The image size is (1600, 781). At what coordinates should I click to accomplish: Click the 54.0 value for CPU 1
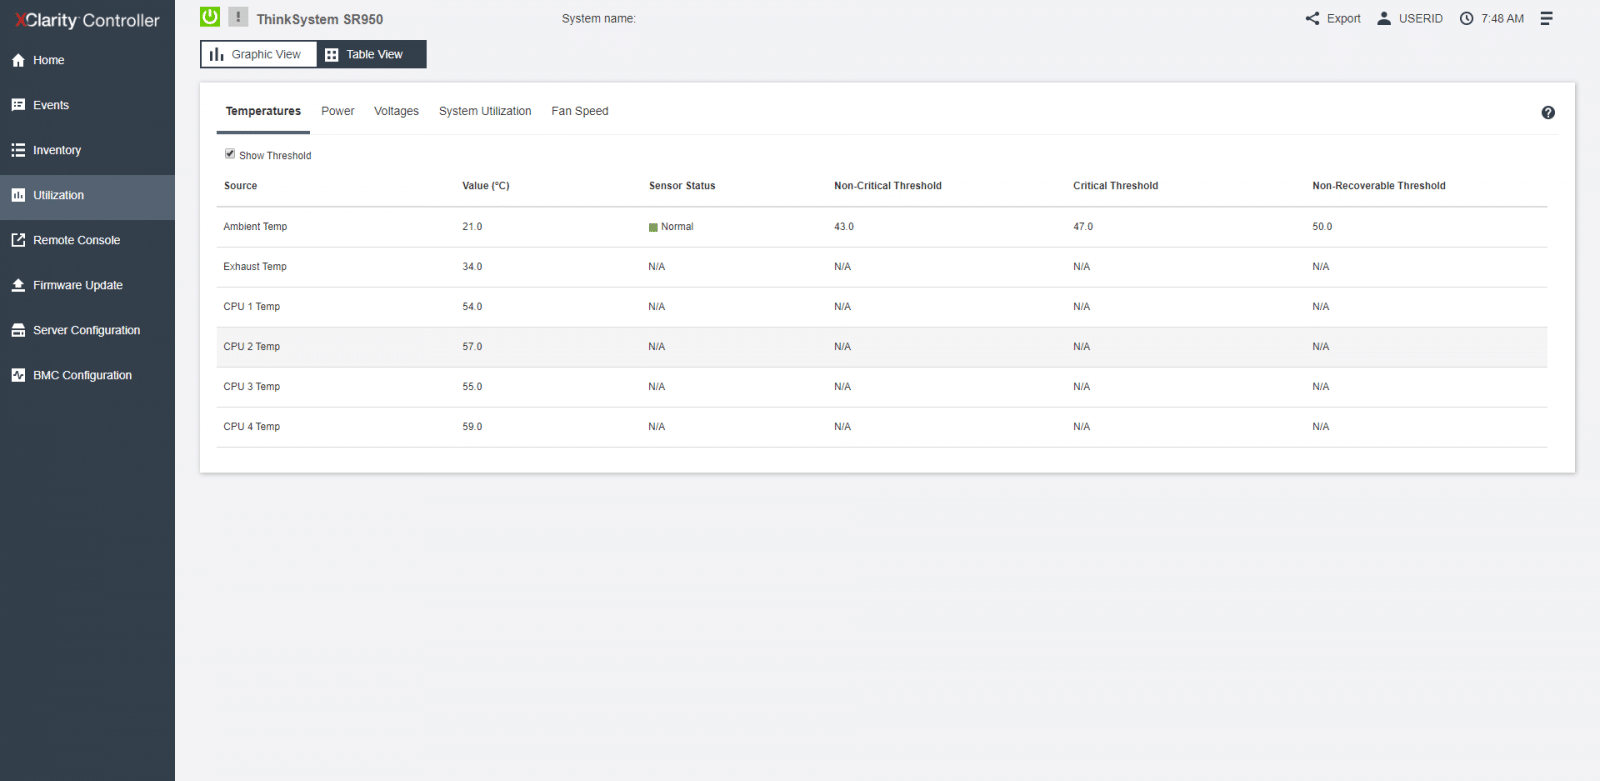[x=472, y=307]
